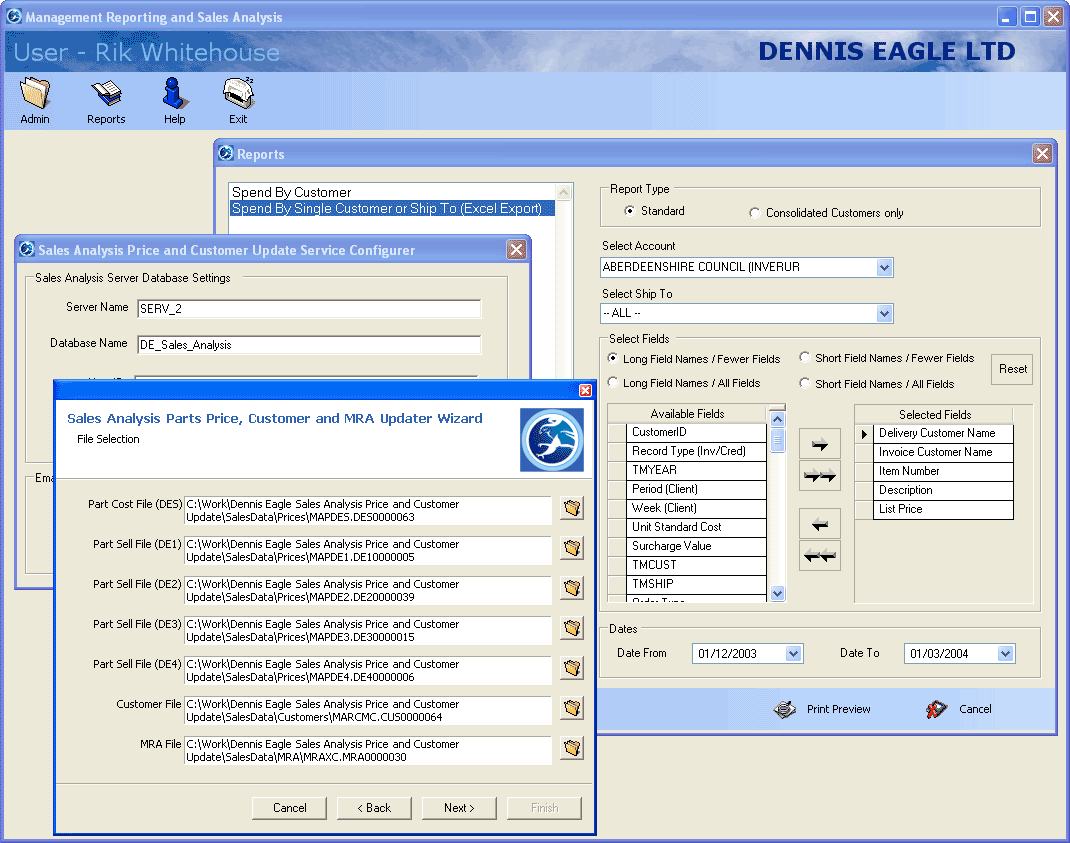Move all fields right with double arrow

(820, 476)
